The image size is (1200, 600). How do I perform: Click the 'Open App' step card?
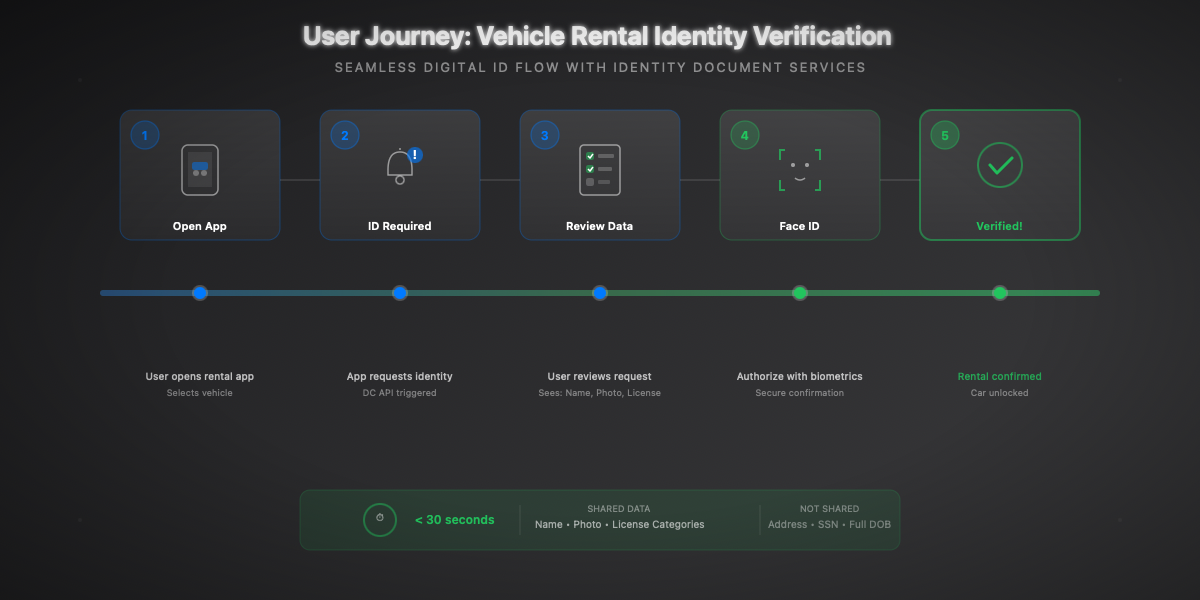[199, 175]
